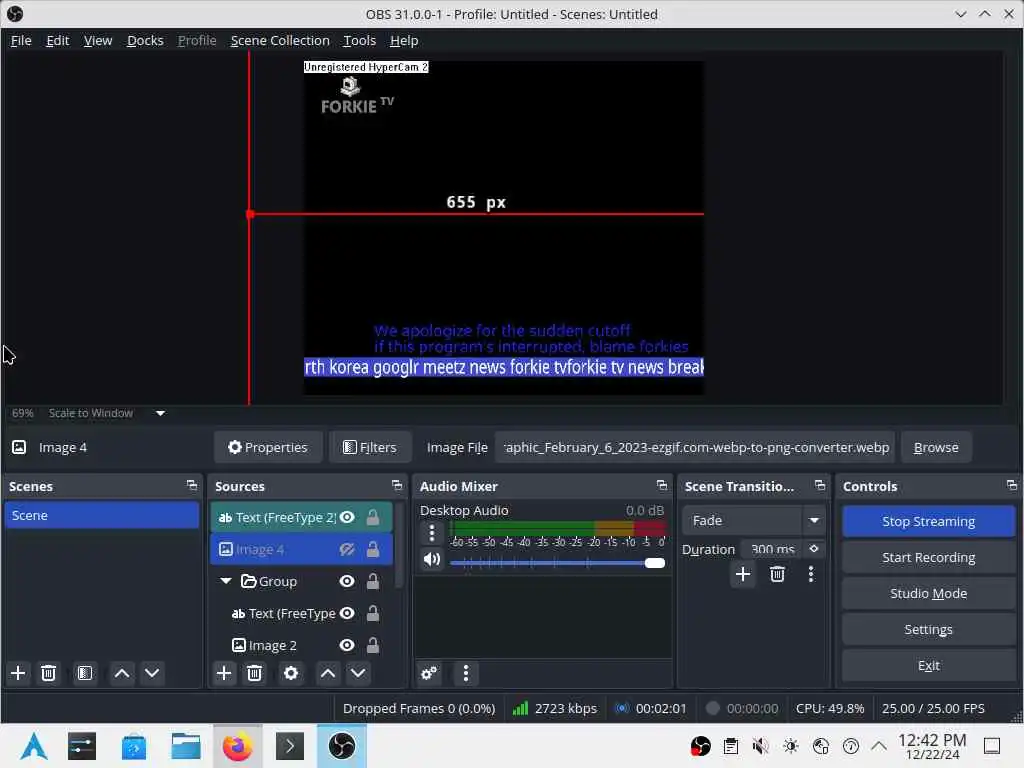
Task: Open Properties for Image 4
Action: pyautogui.click(x=268, y=447)
